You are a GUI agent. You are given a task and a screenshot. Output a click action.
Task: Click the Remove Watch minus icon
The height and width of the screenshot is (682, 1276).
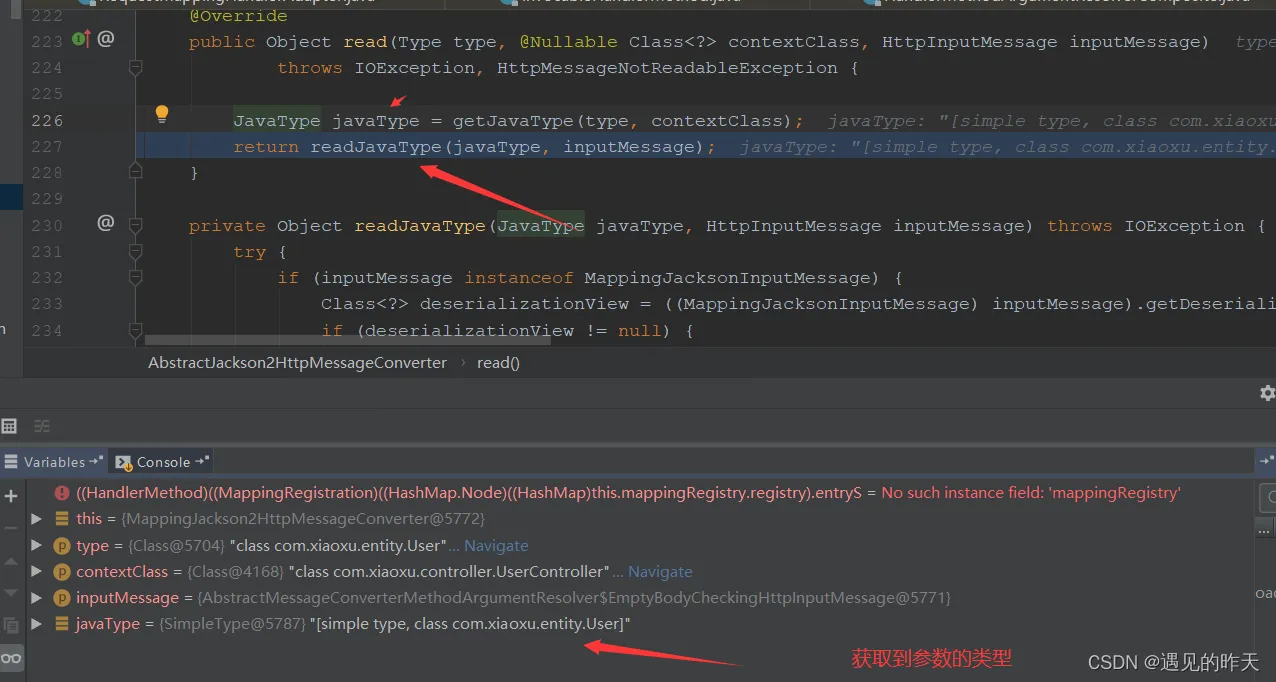(11, 527)
